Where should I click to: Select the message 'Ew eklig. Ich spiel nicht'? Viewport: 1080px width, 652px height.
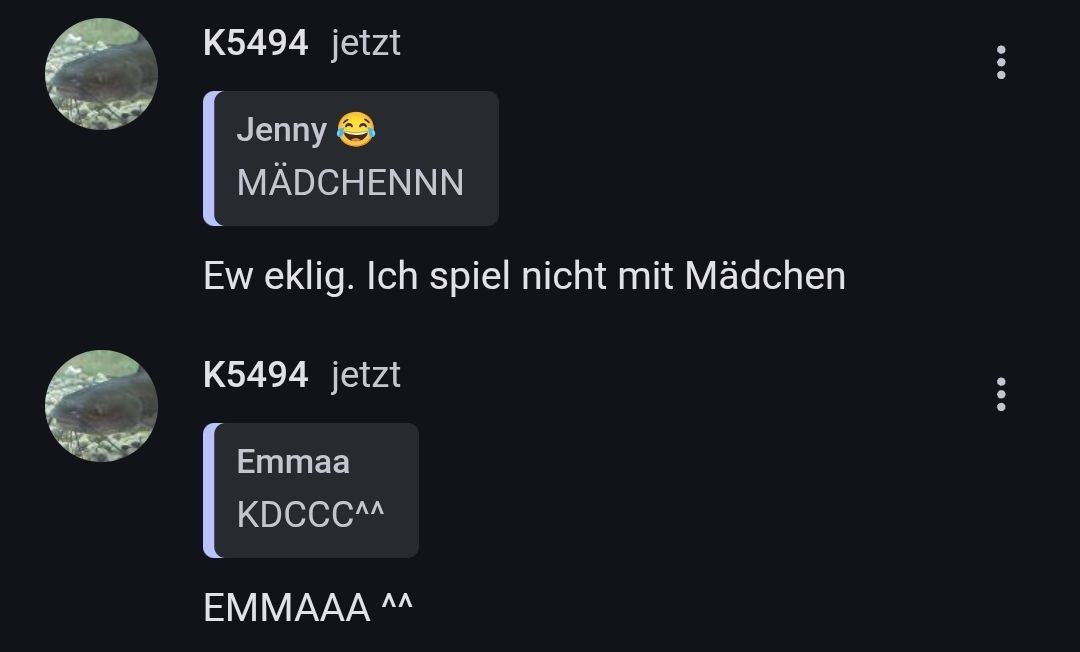(524, 276)
